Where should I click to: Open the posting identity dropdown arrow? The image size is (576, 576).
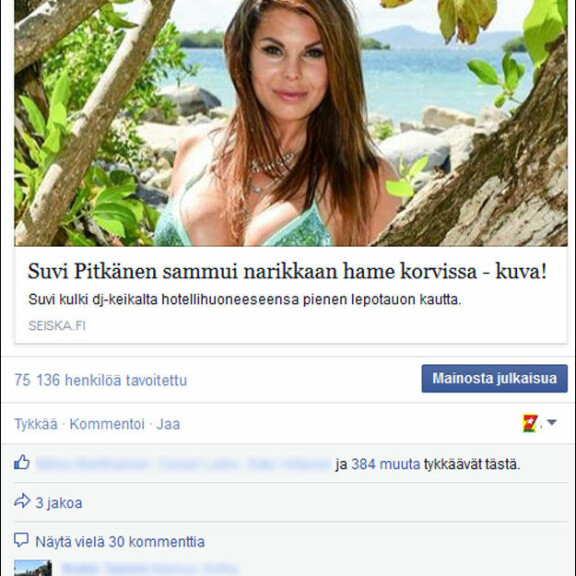click(551, 422)
